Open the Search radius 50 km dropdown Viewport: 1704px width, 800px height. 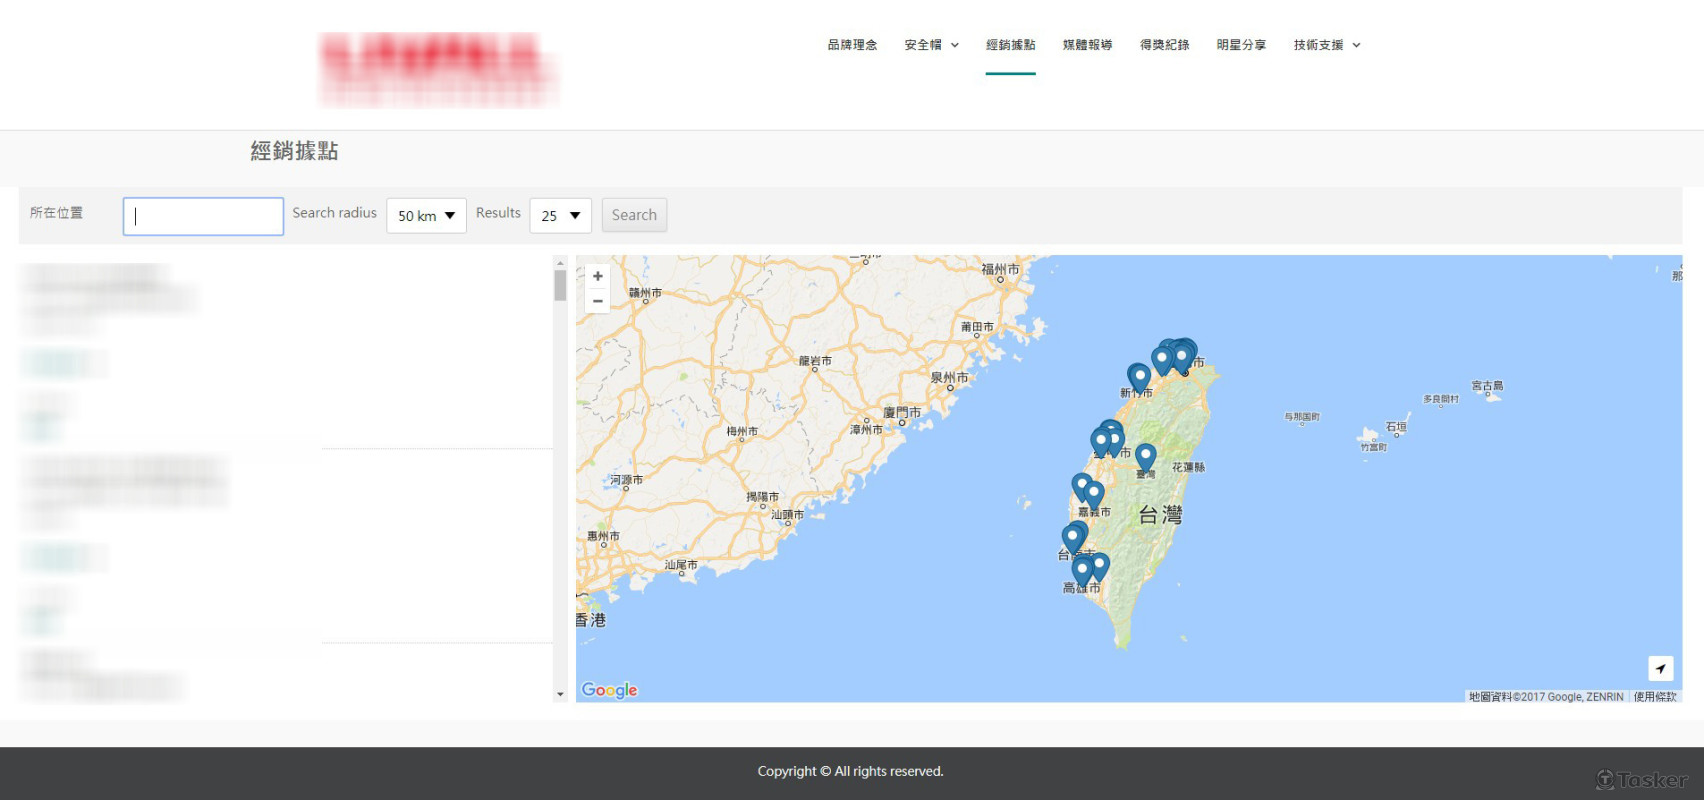(x=426, y=216)
